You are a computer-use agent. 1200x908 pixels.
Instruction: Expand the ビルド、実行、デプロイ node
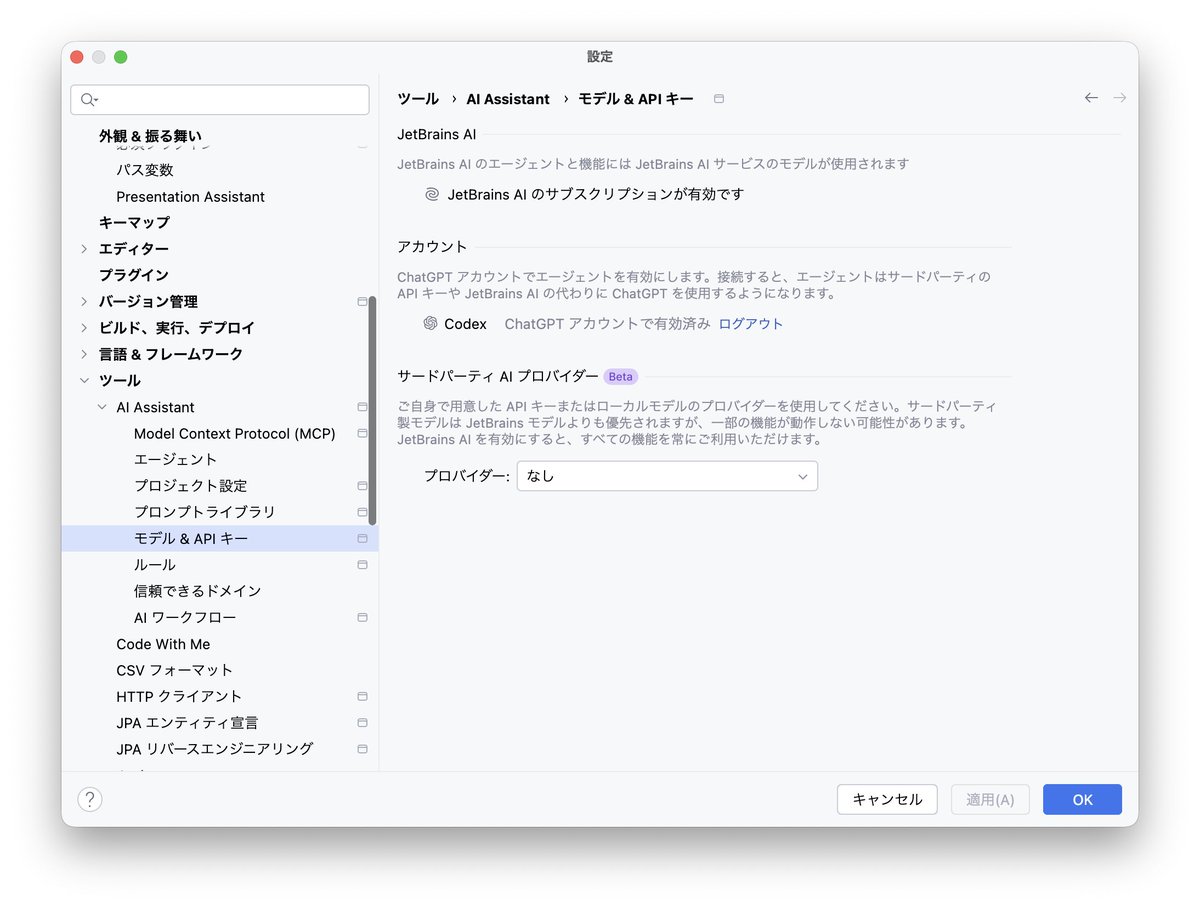coord(84,328)
